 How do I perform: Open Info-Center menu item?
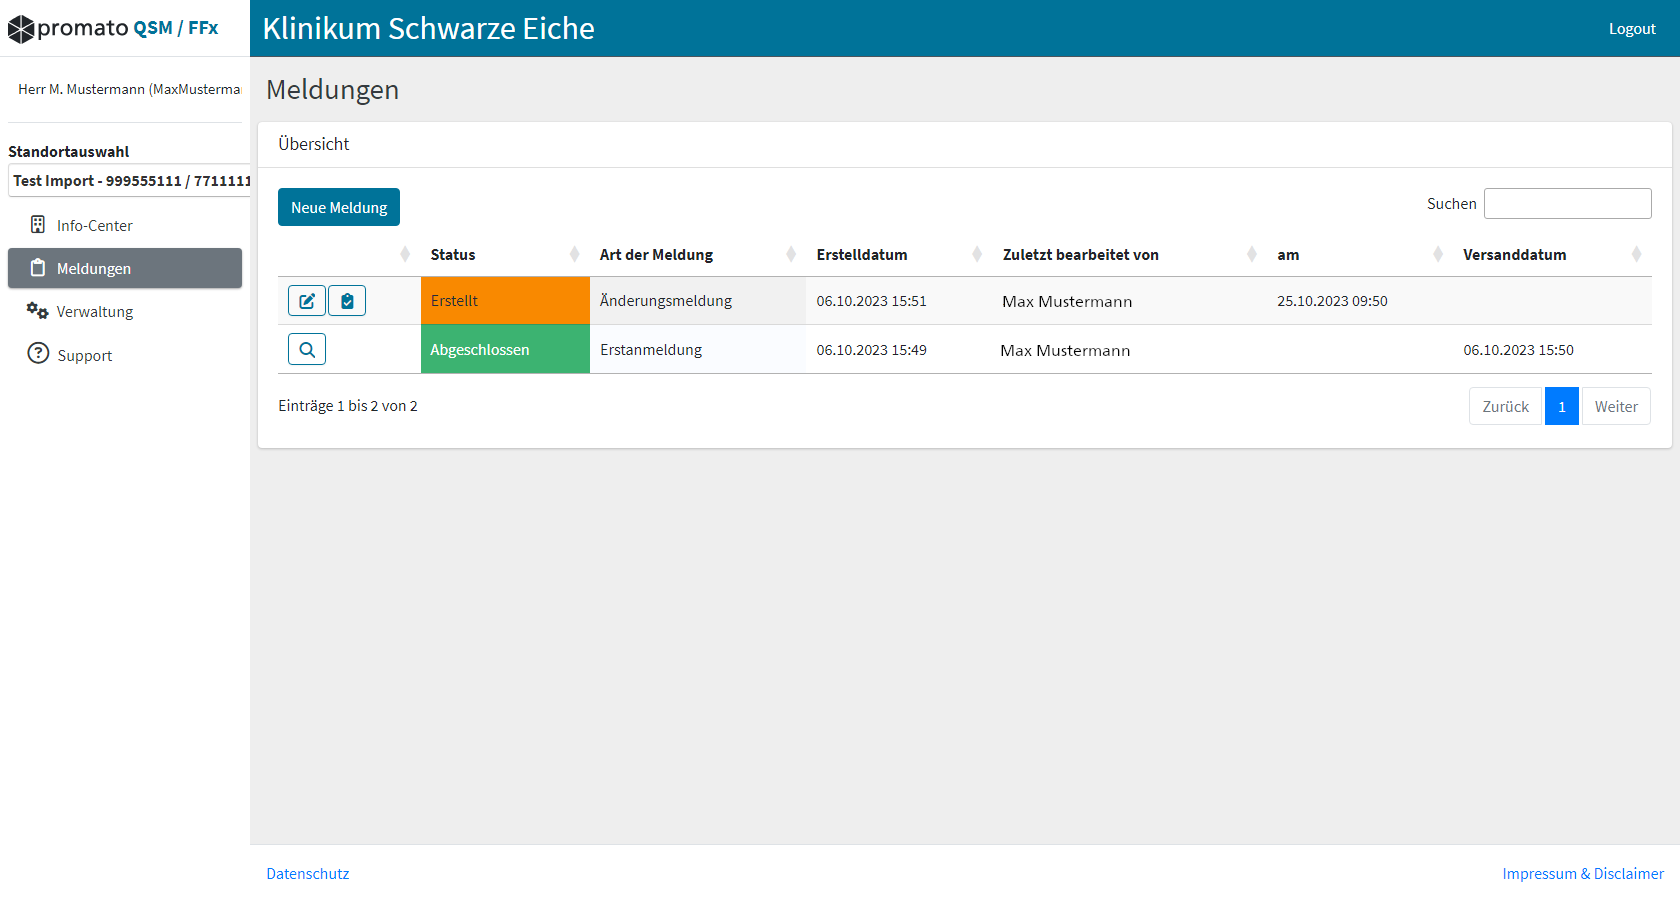(x=125, y=225)
